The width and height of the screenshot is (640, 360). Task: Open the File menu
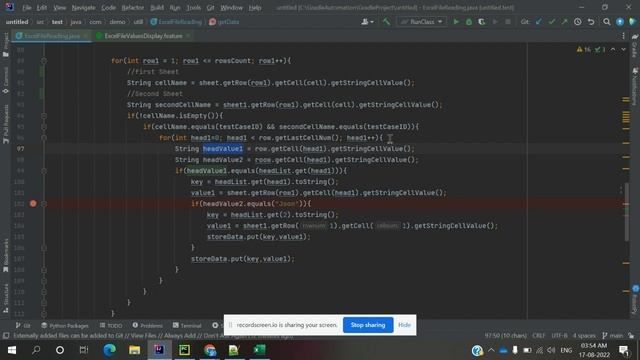[27, 7]
